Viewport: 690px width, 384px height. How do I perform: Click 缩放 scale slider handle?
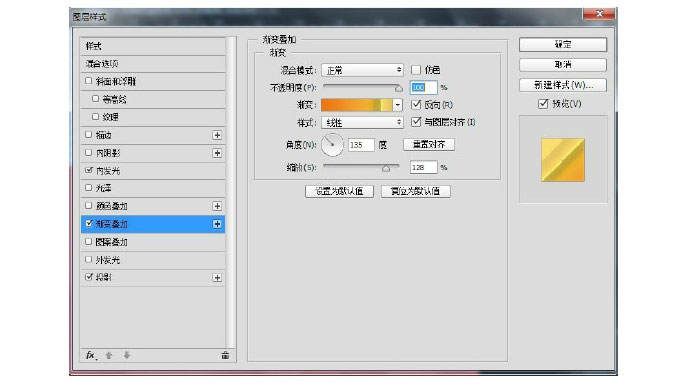pyautogui.click(x=386, y=168)
